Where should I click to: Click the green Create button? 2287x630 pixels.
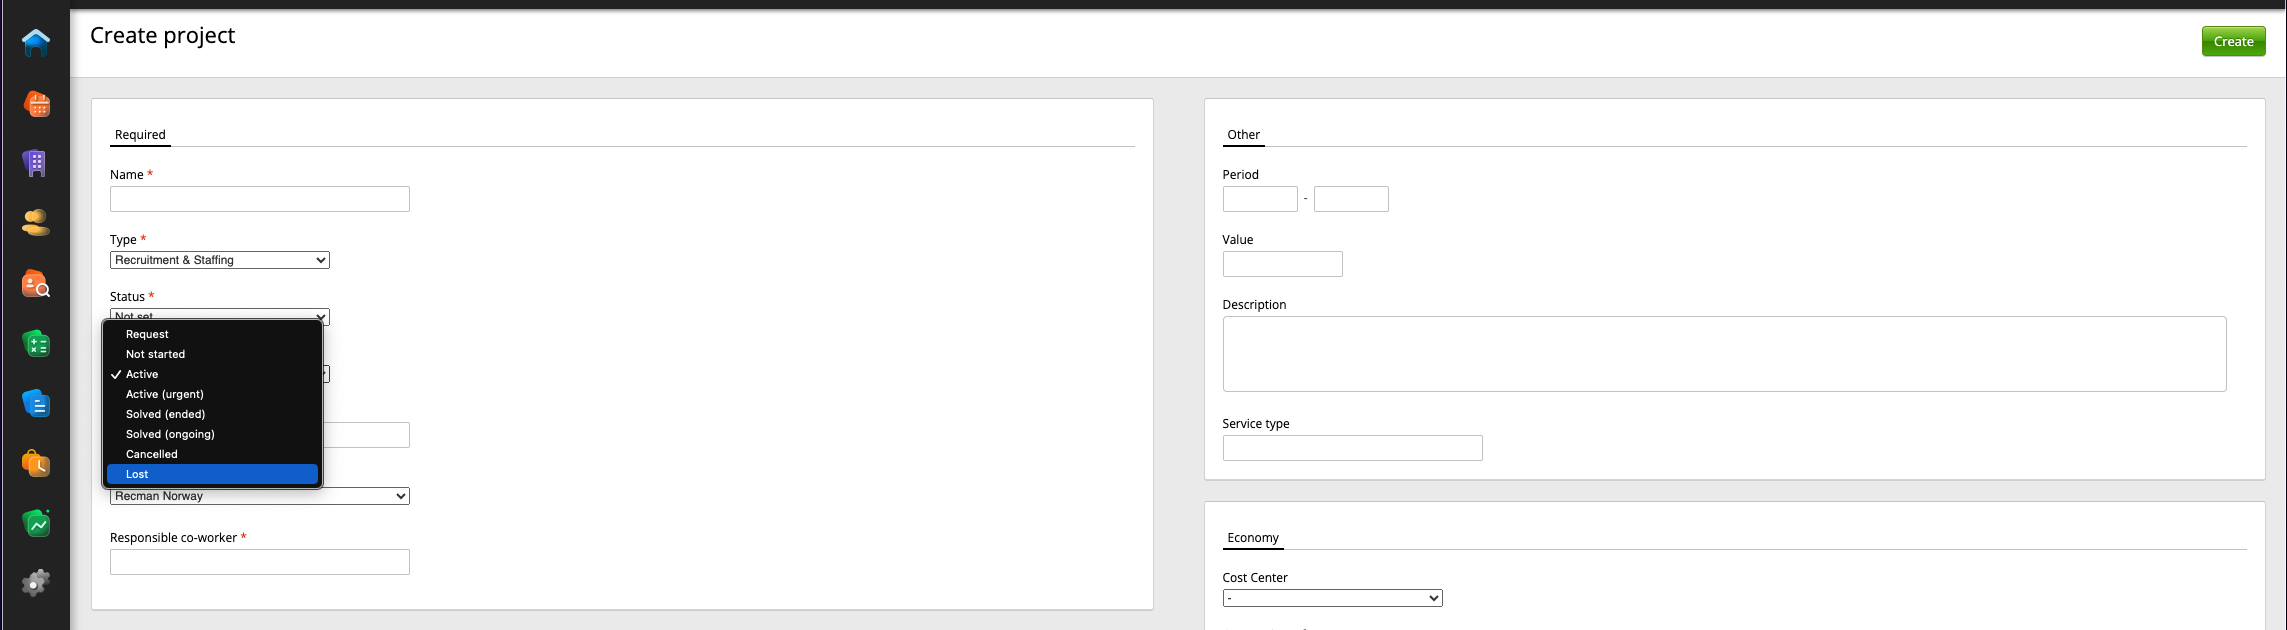(2232, 41)
